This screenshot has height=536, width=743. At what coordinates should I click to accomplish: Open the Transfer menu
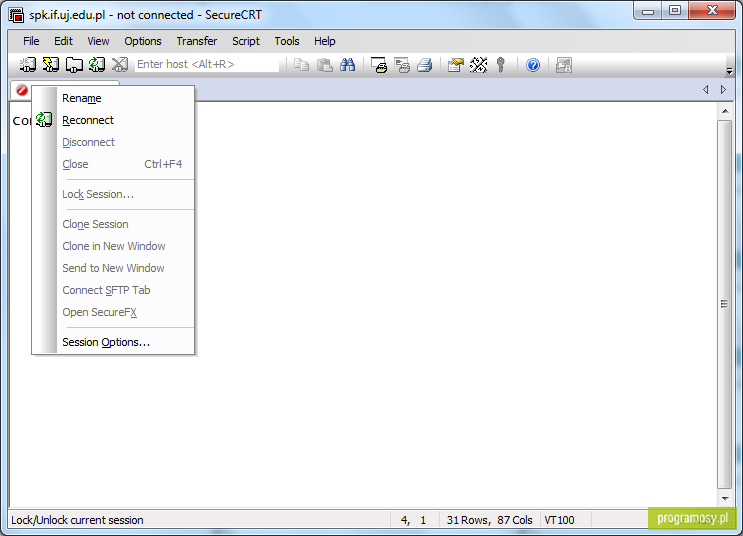(197, 41)
